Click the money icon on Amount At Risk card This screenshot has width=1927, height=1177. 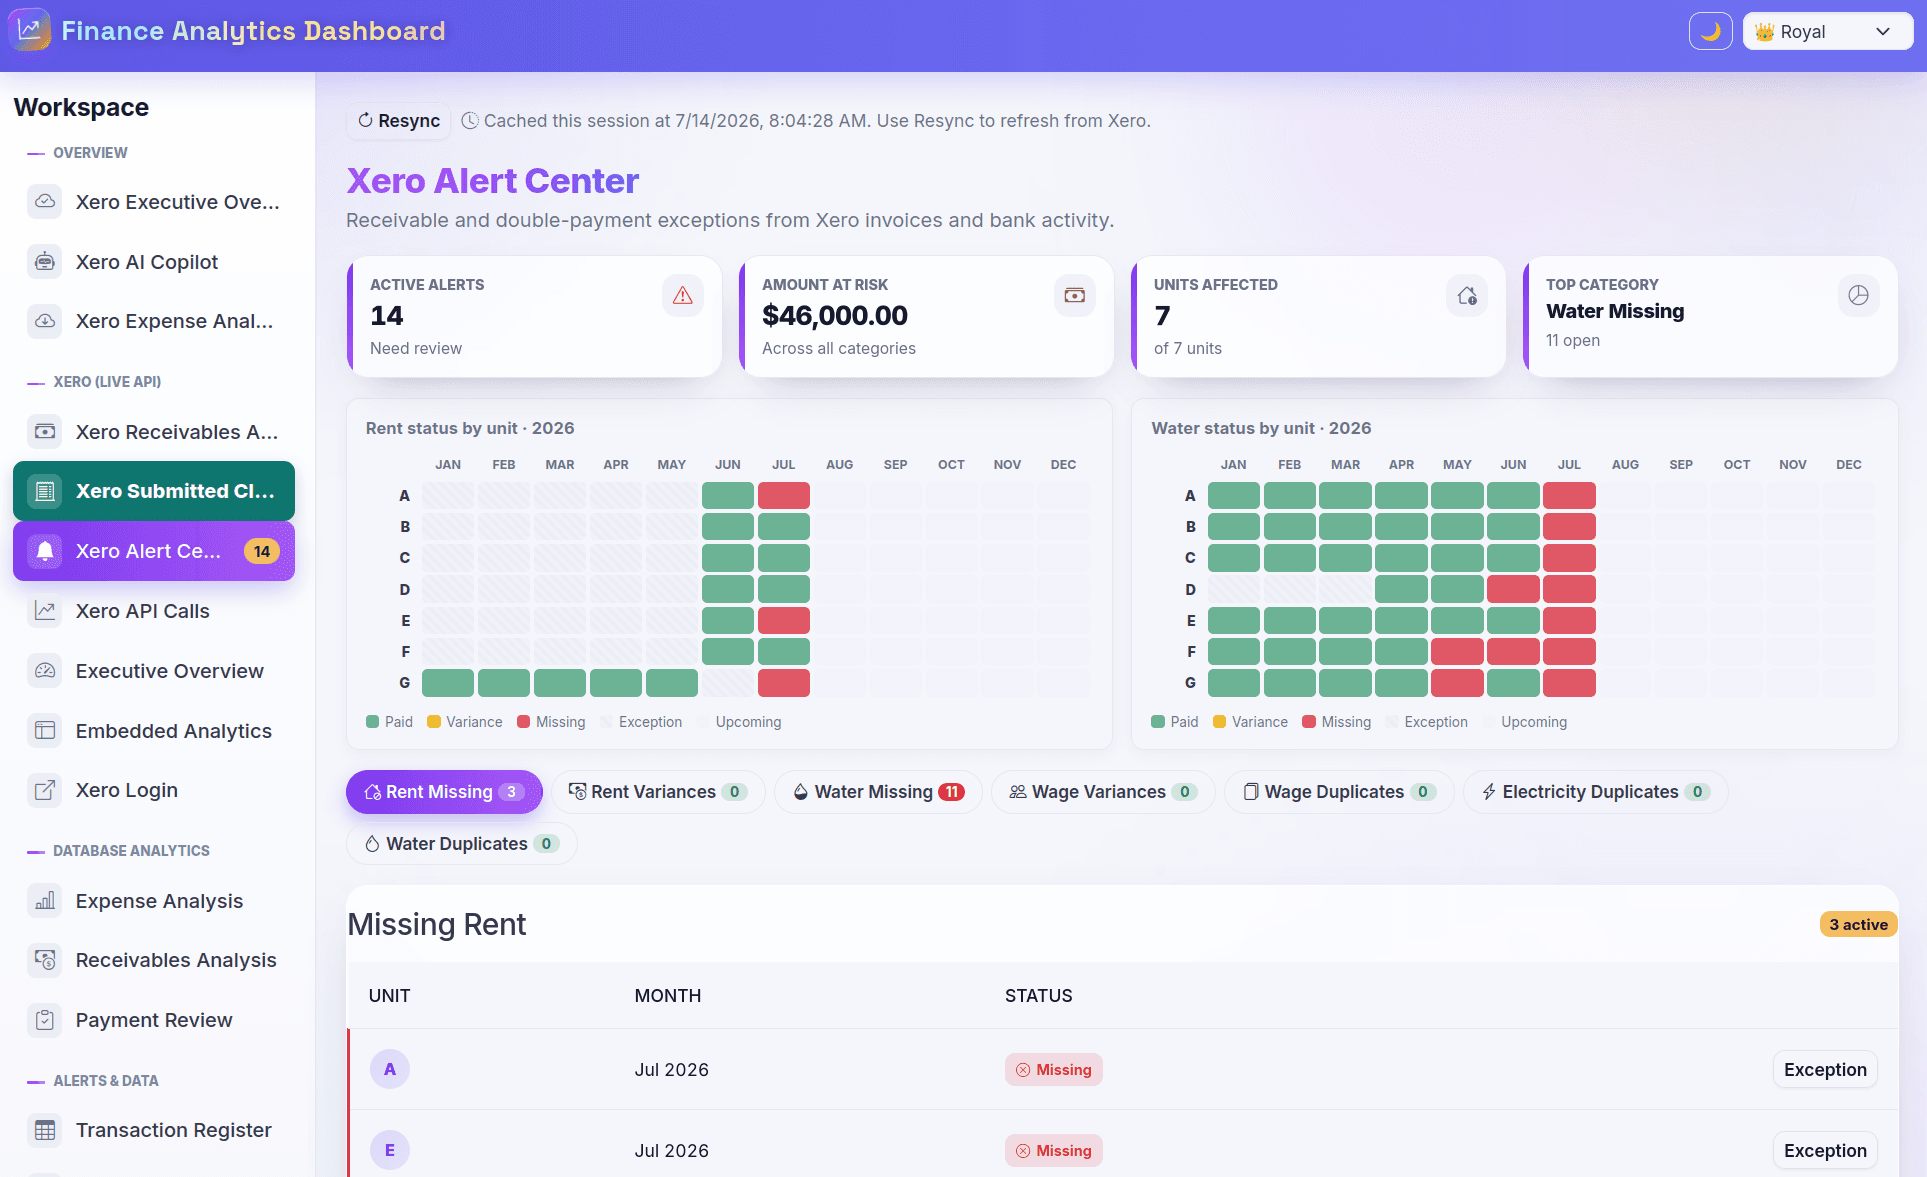[x=1075, y=296]
